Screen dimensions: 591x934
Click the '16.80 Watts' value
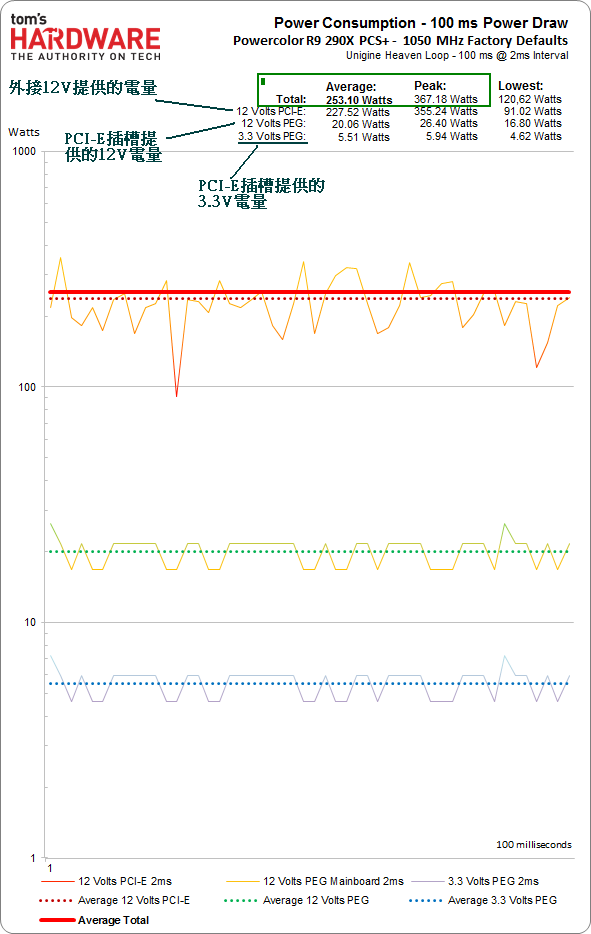point(533,123)
